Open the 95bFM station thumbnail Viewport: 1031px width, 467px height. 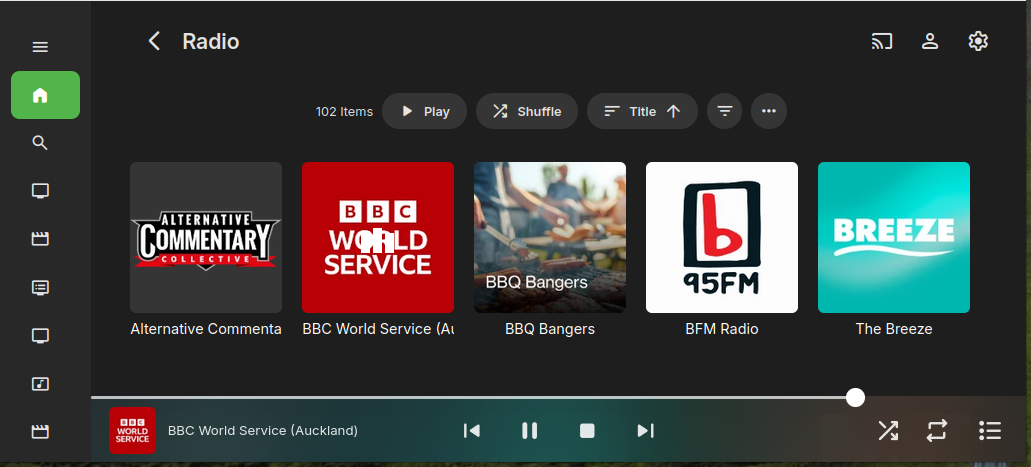coord(722,237)
